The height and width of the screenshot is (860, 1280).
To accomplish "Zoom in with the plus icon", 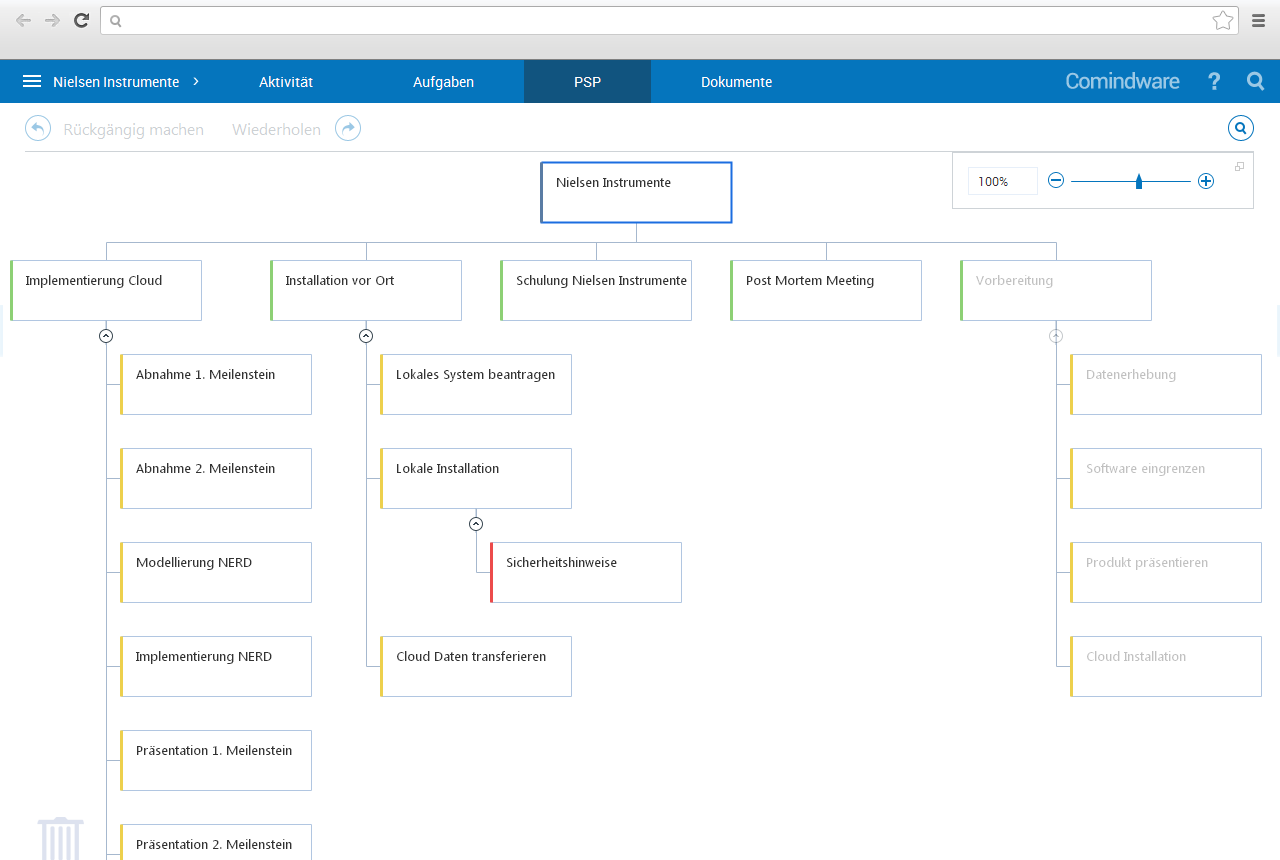I will coord(1206,180).
